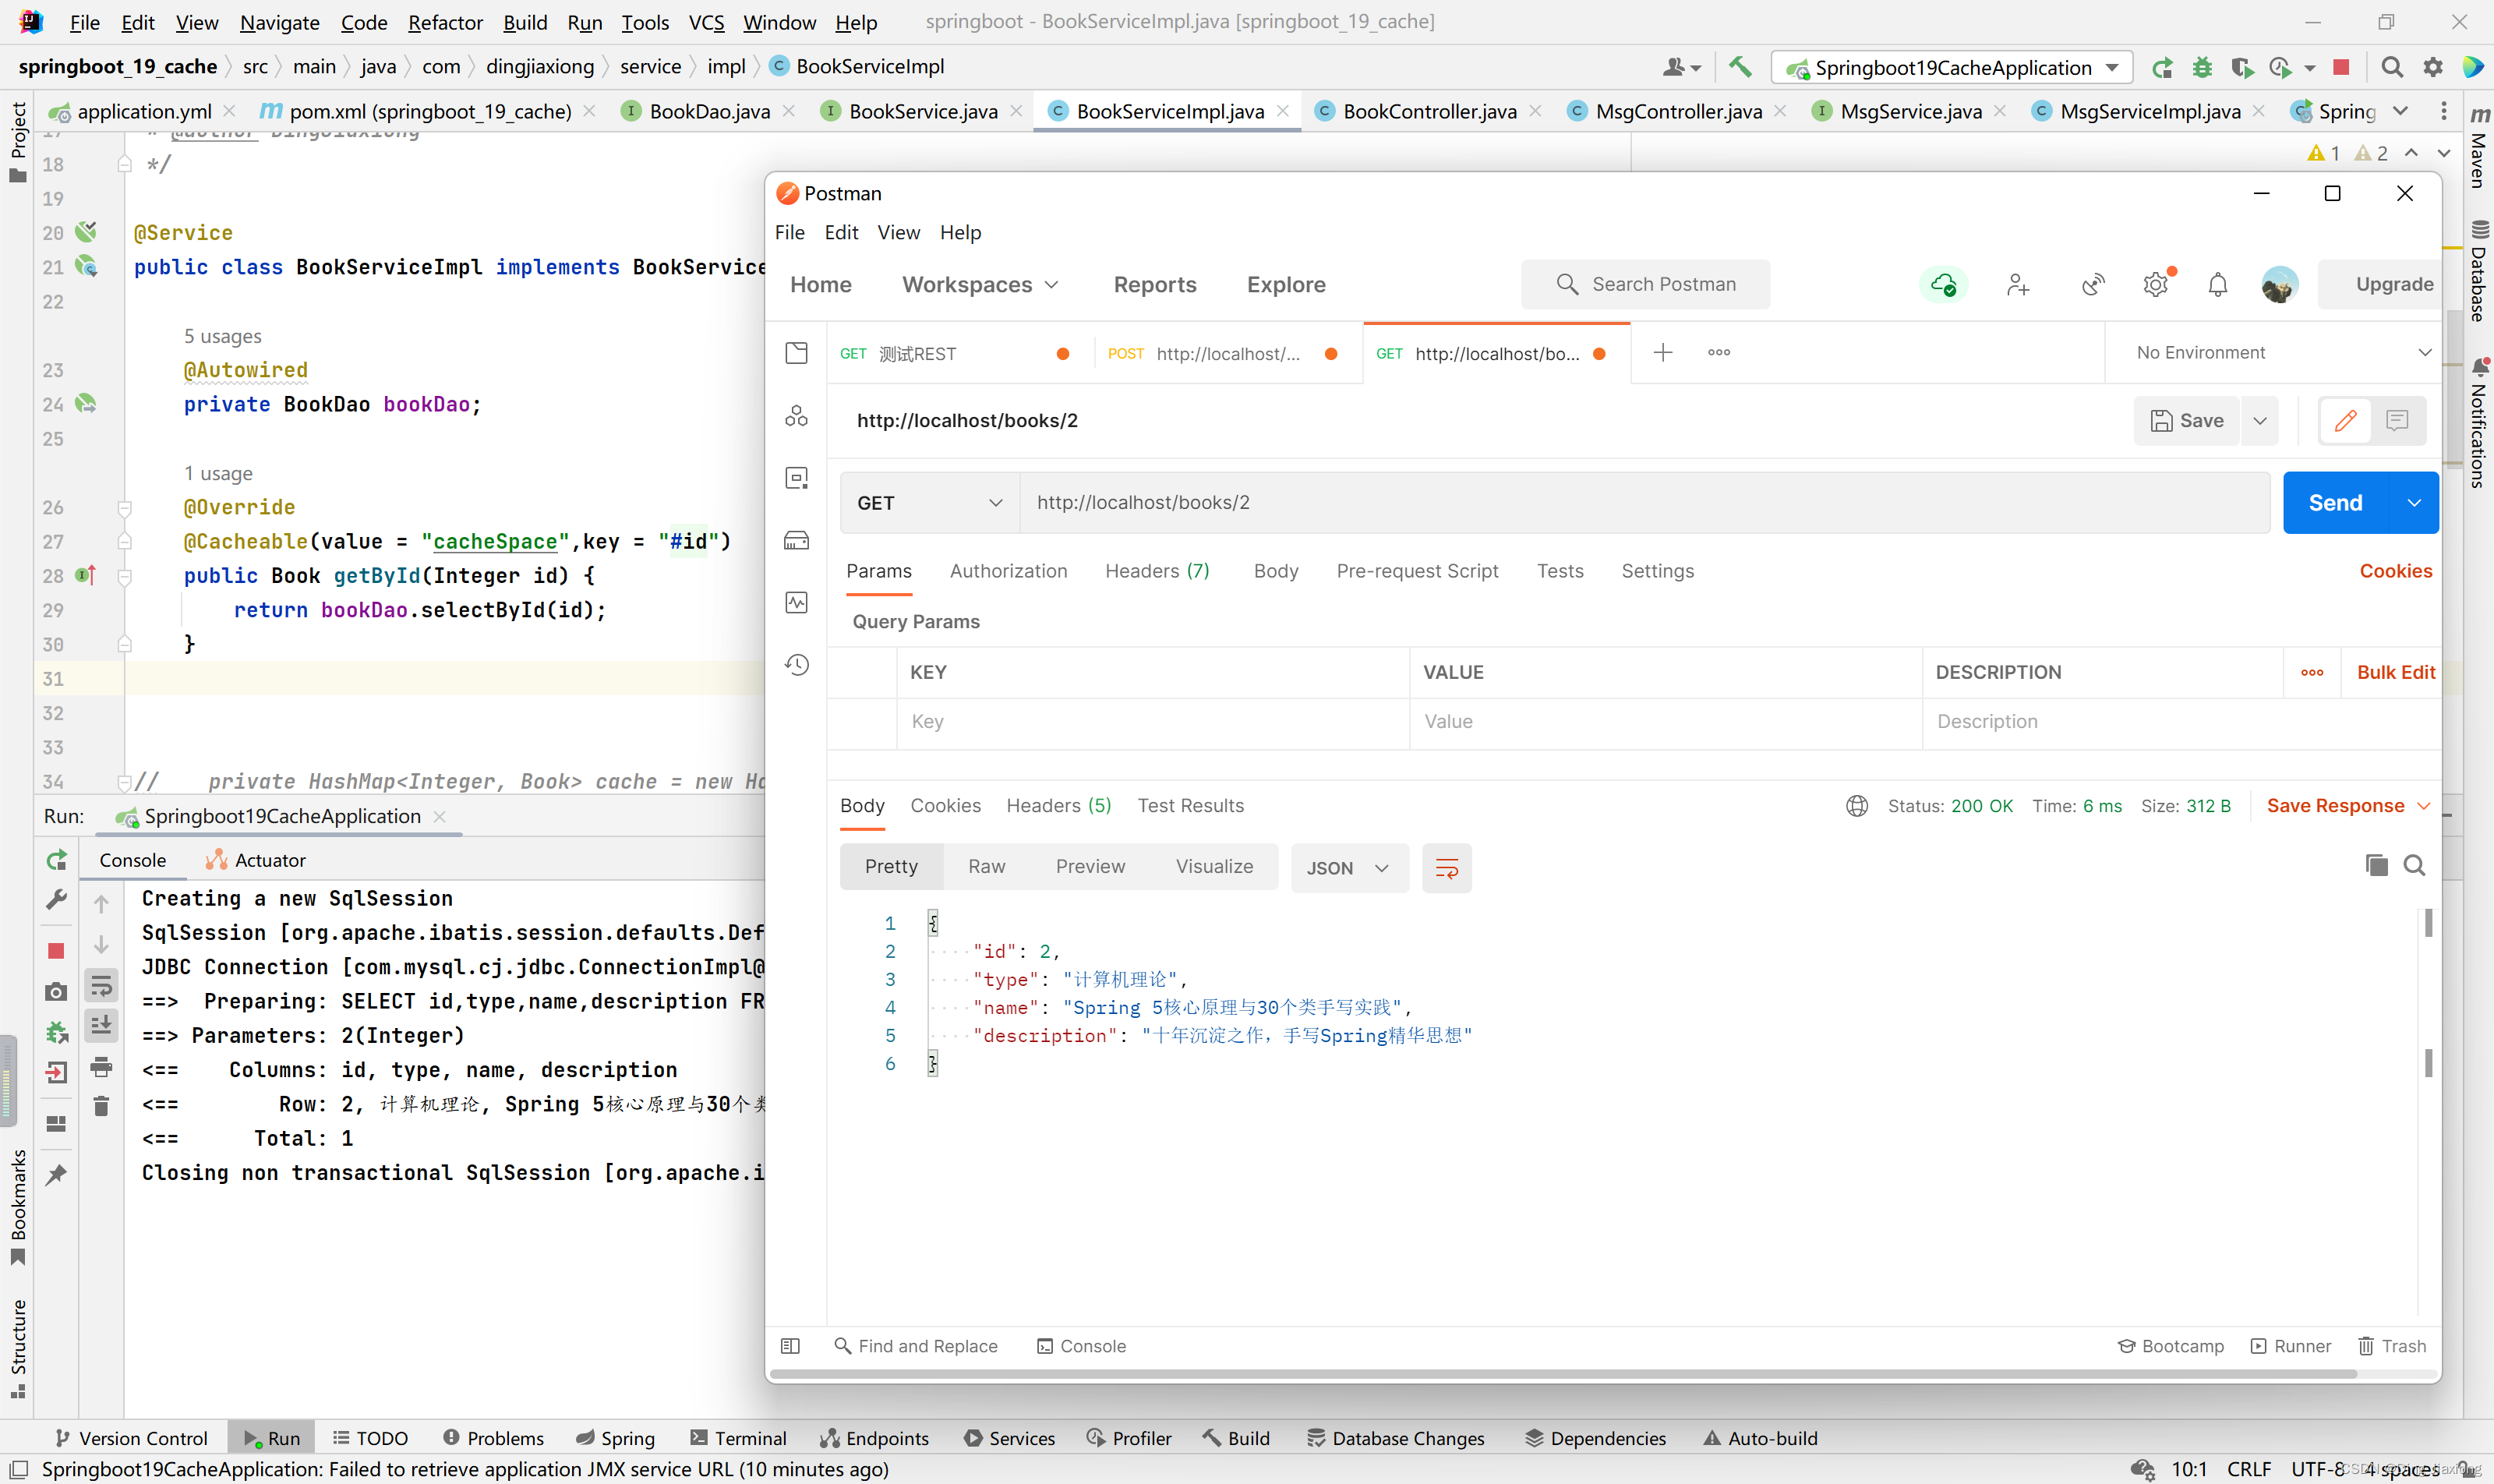Stop the running application red square

click(2340, 67)
